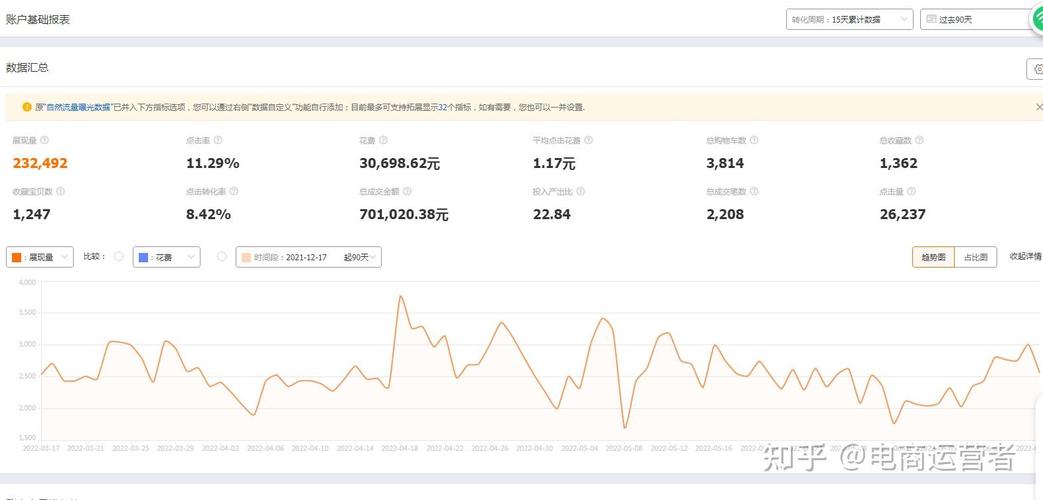Click help icon beside 投入产出比

click(x=580, y=191)
